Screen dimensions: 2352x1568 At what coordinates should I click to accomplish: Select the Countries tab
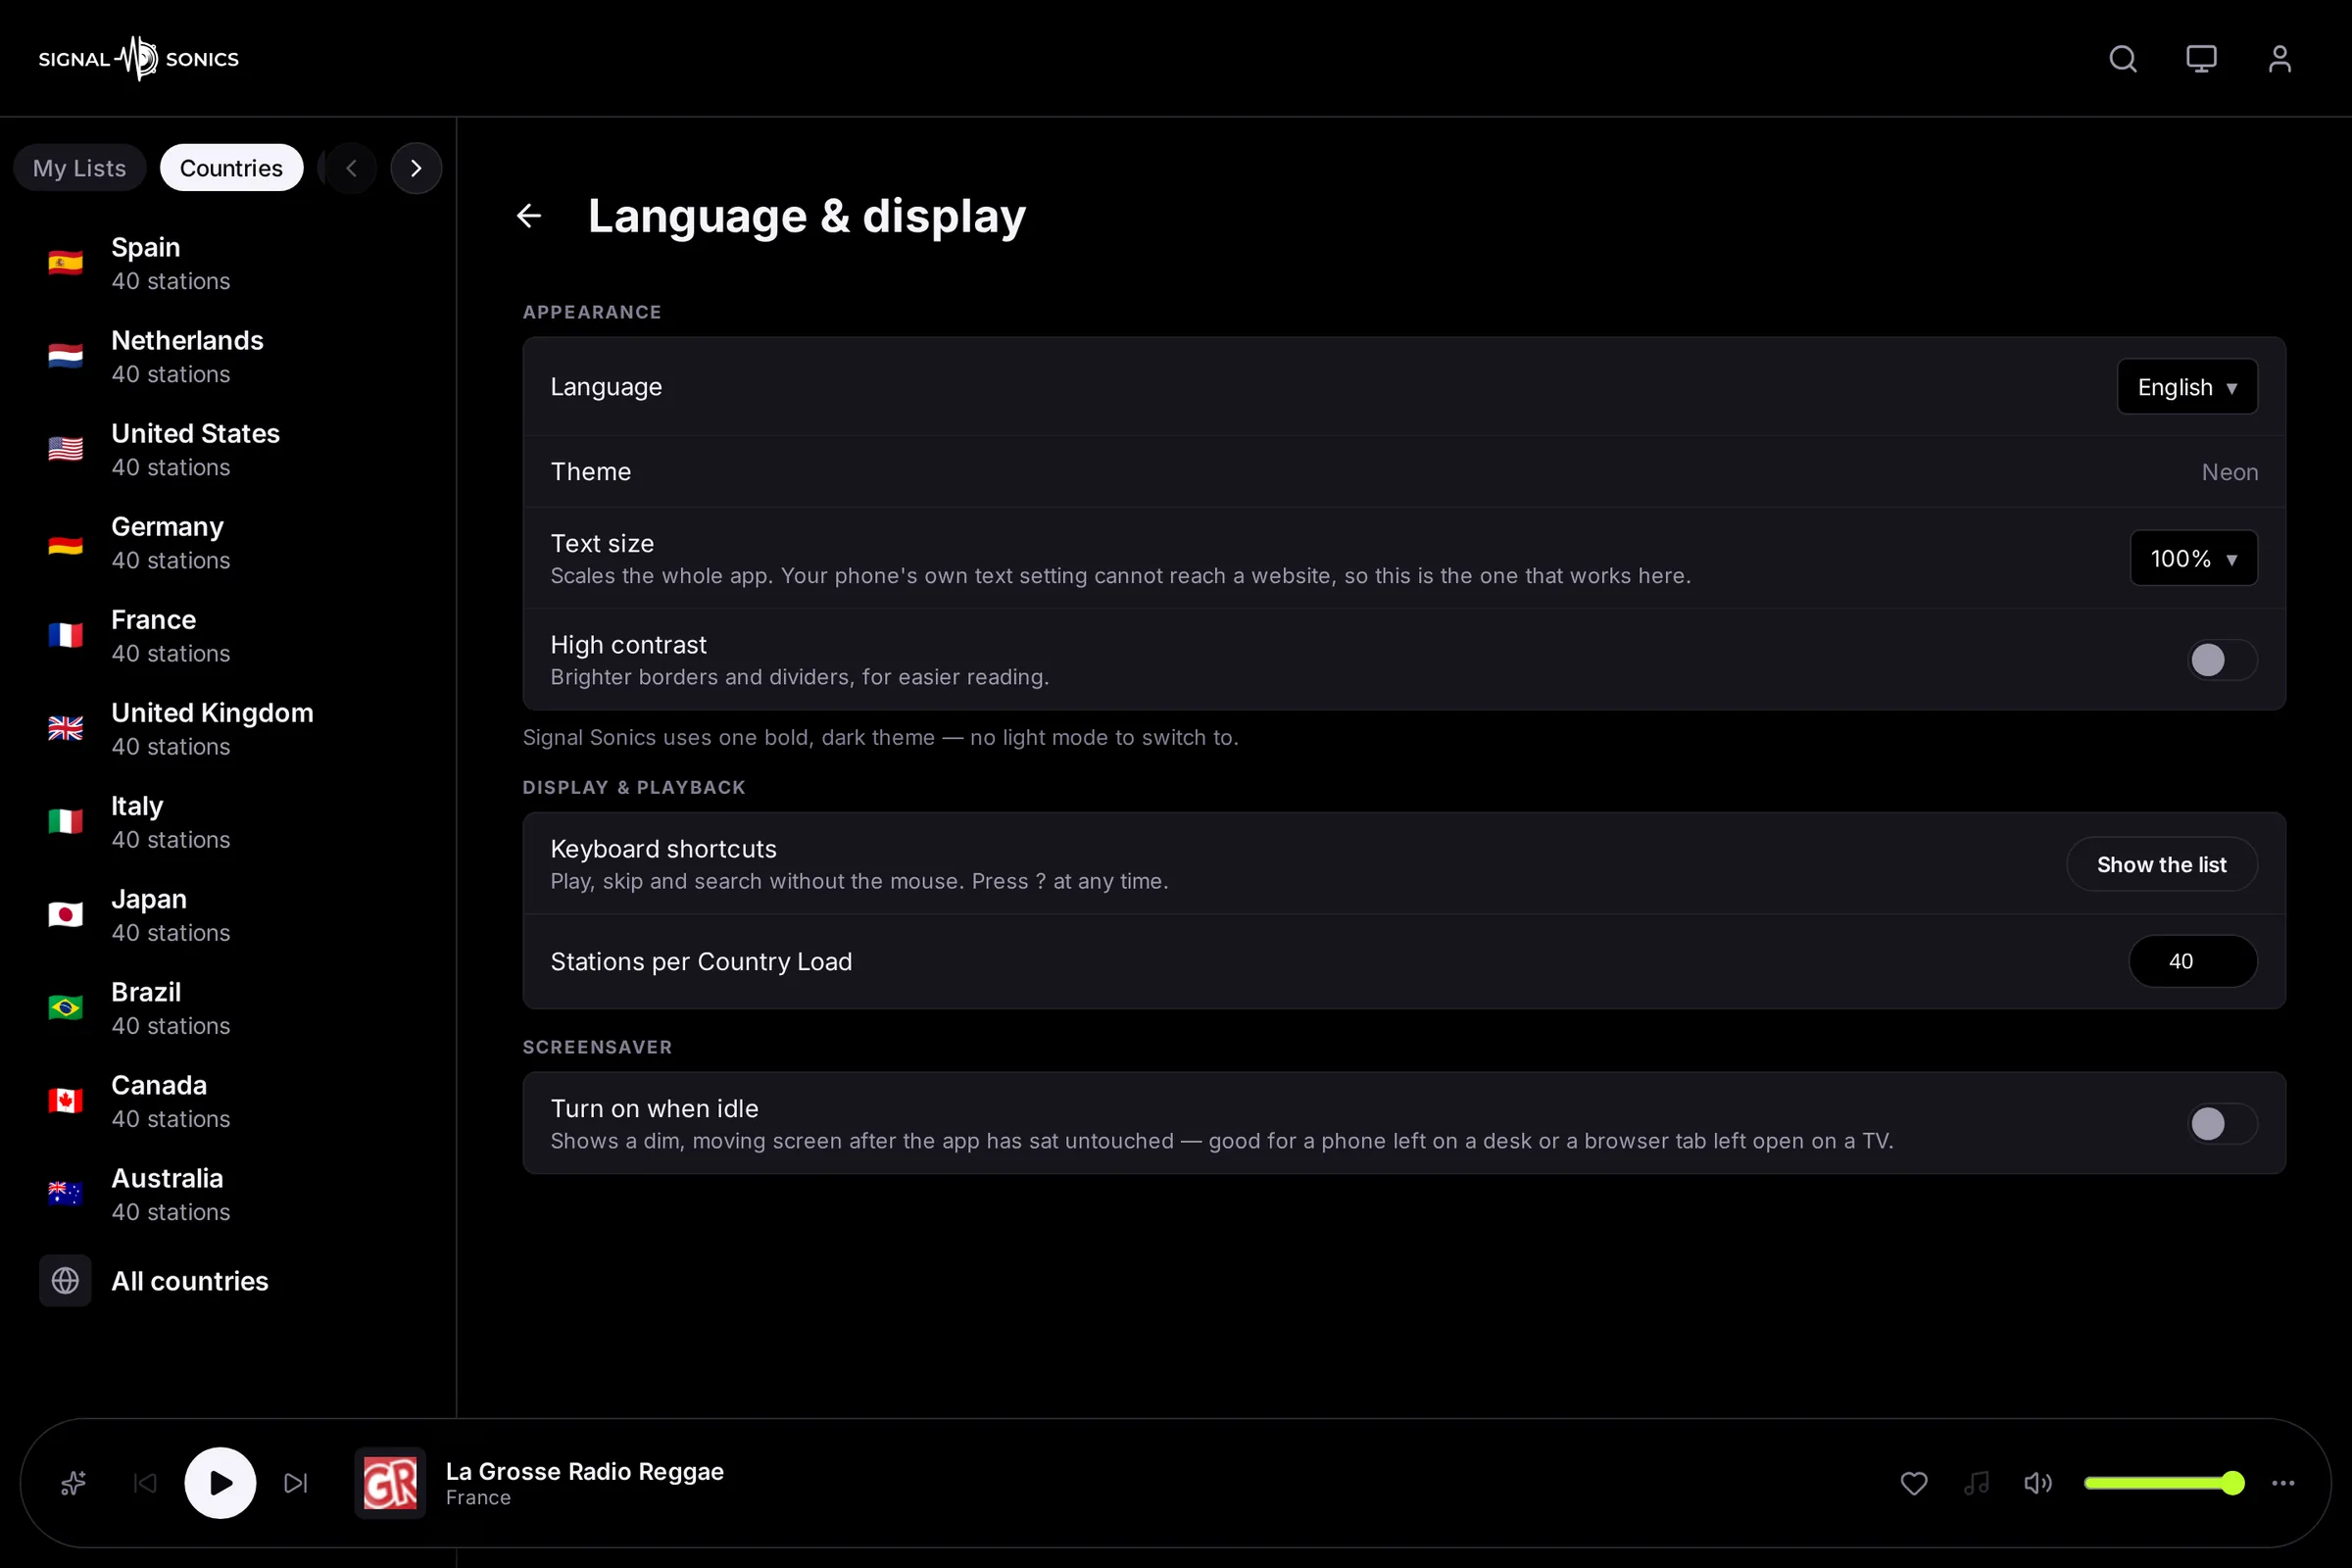point(231,168)
